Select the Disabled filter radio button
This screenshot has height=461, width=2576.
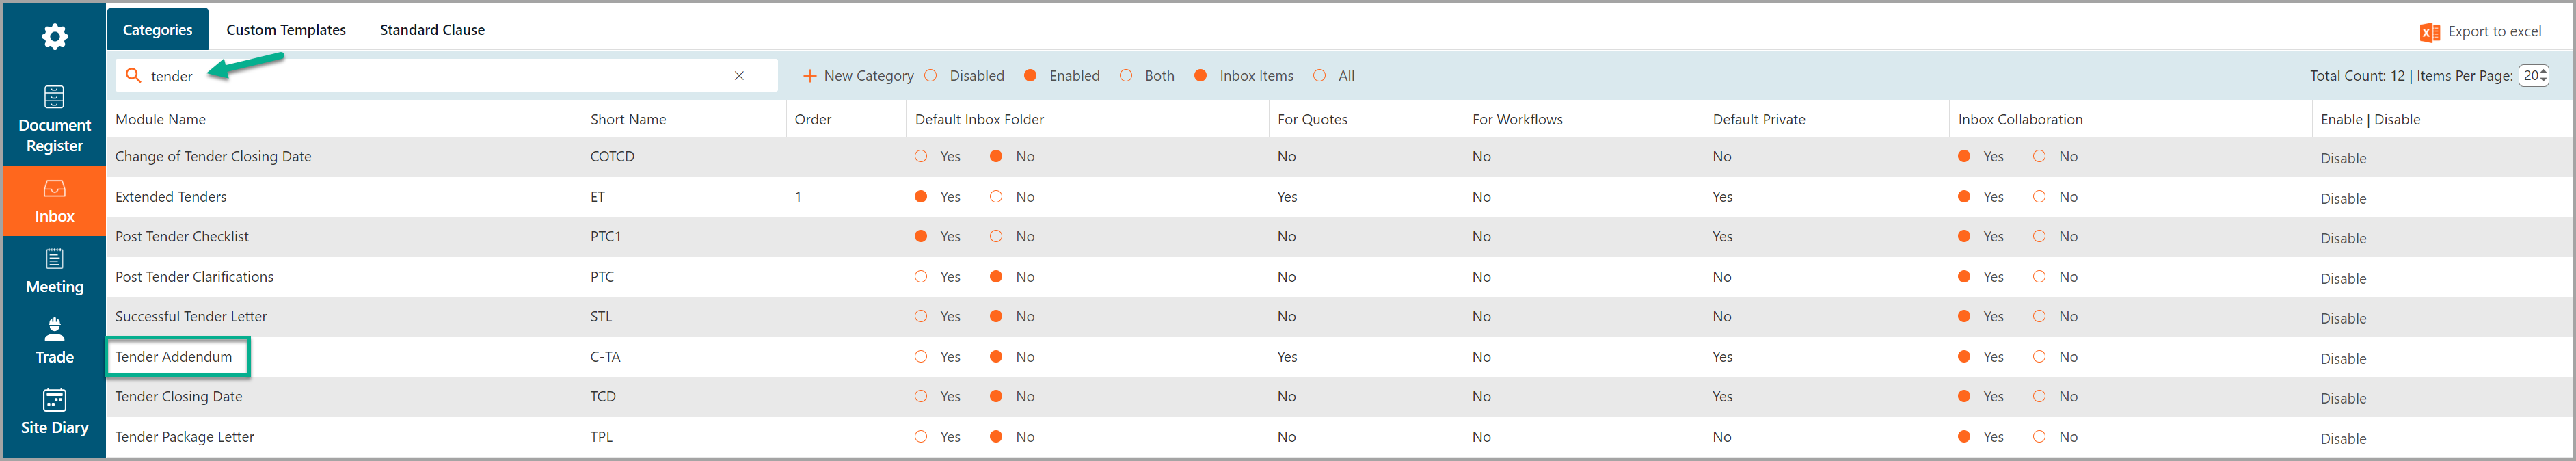click(931, 76)
